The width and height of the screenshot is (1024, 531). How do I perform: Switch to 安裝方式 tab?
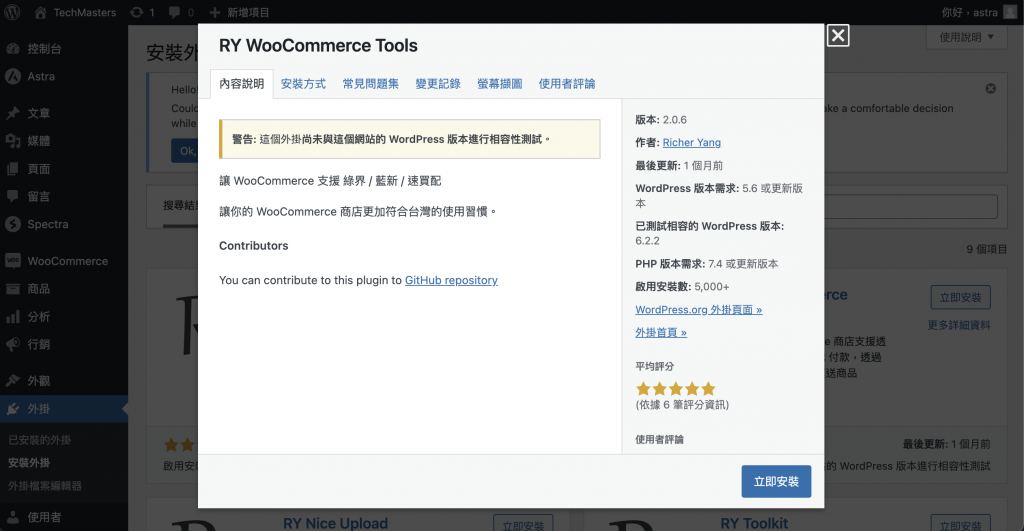tap(303, 84)
